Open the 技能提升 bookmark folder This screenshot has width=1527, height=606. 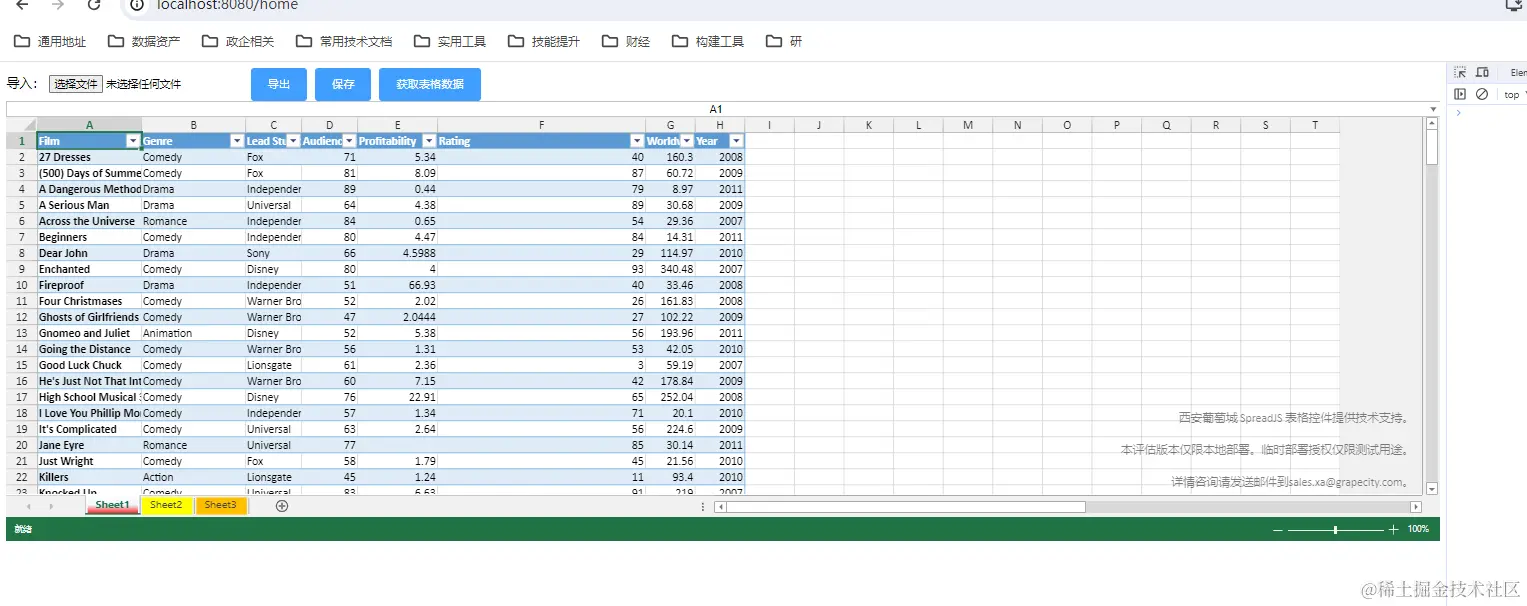pos(544,41)
